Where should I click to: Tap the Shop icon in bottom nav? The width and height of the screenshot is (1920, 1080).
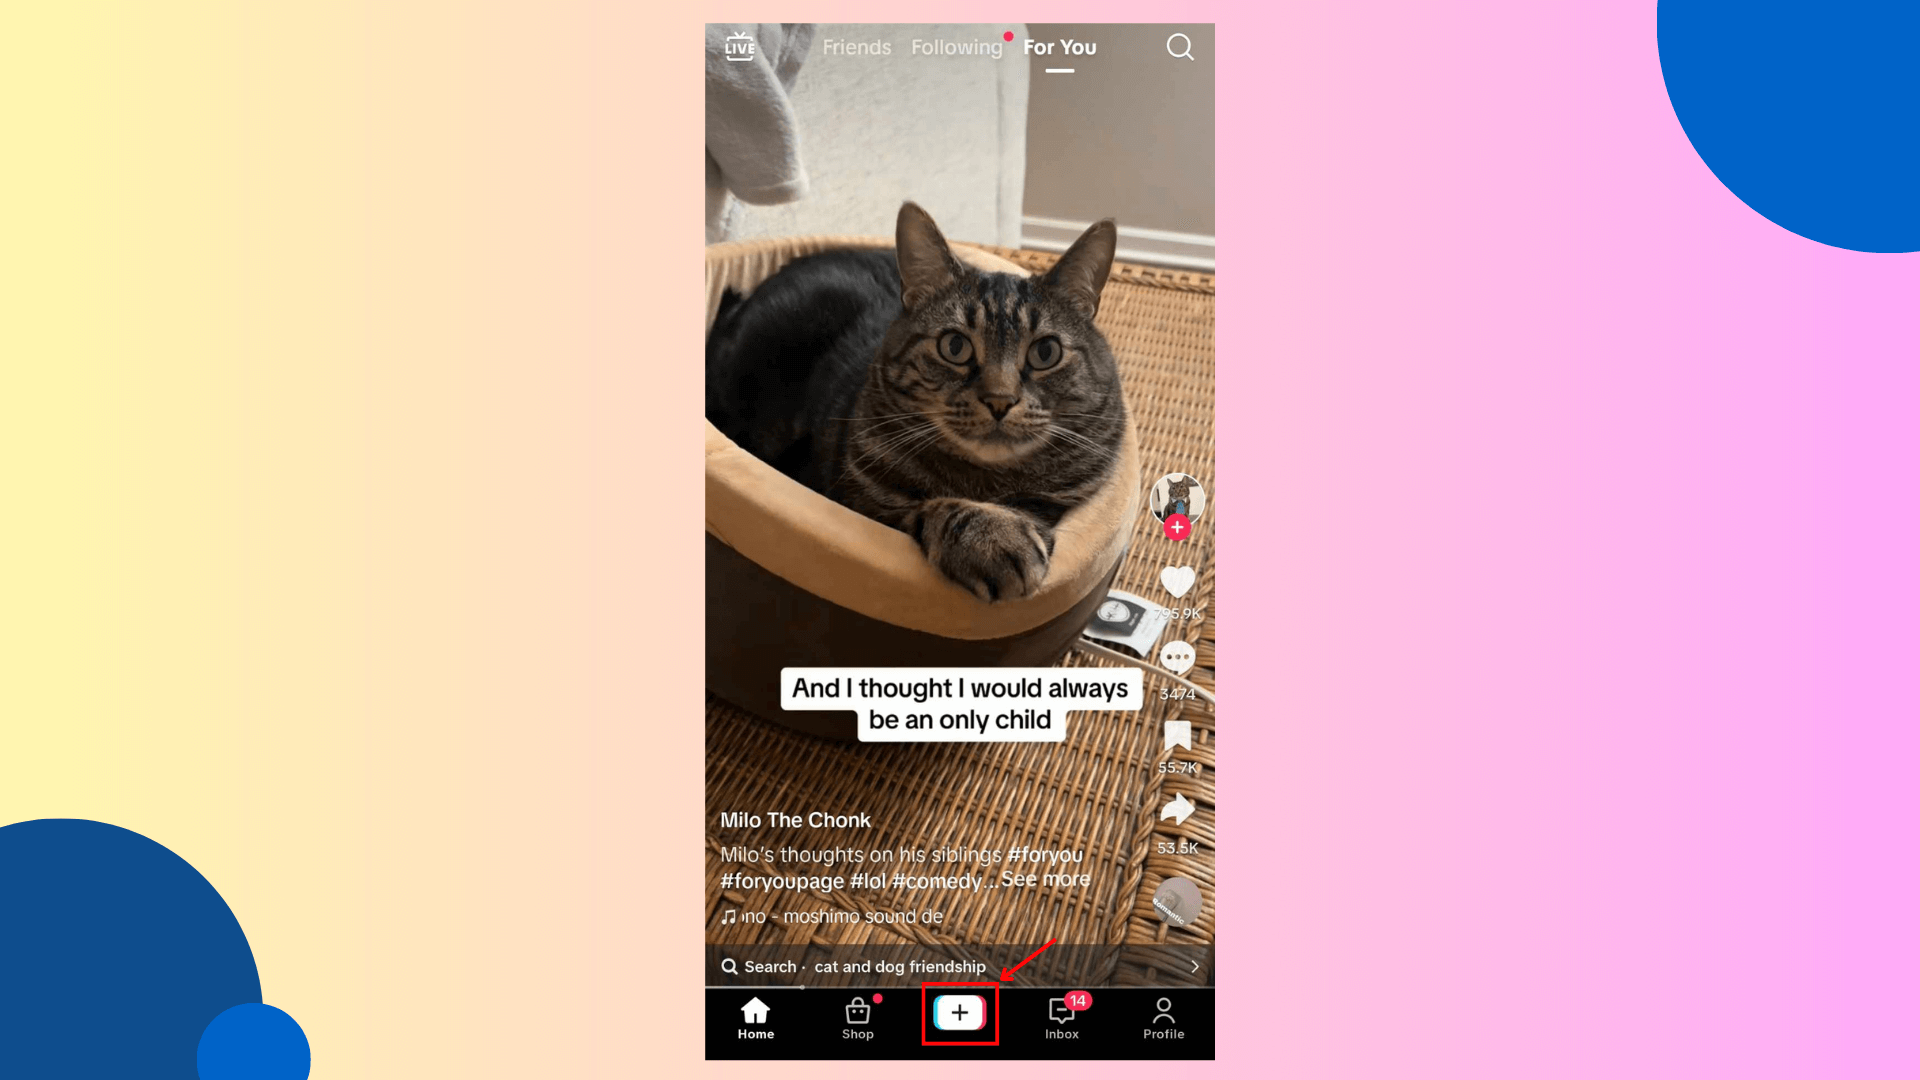(x=857, y=1015)
